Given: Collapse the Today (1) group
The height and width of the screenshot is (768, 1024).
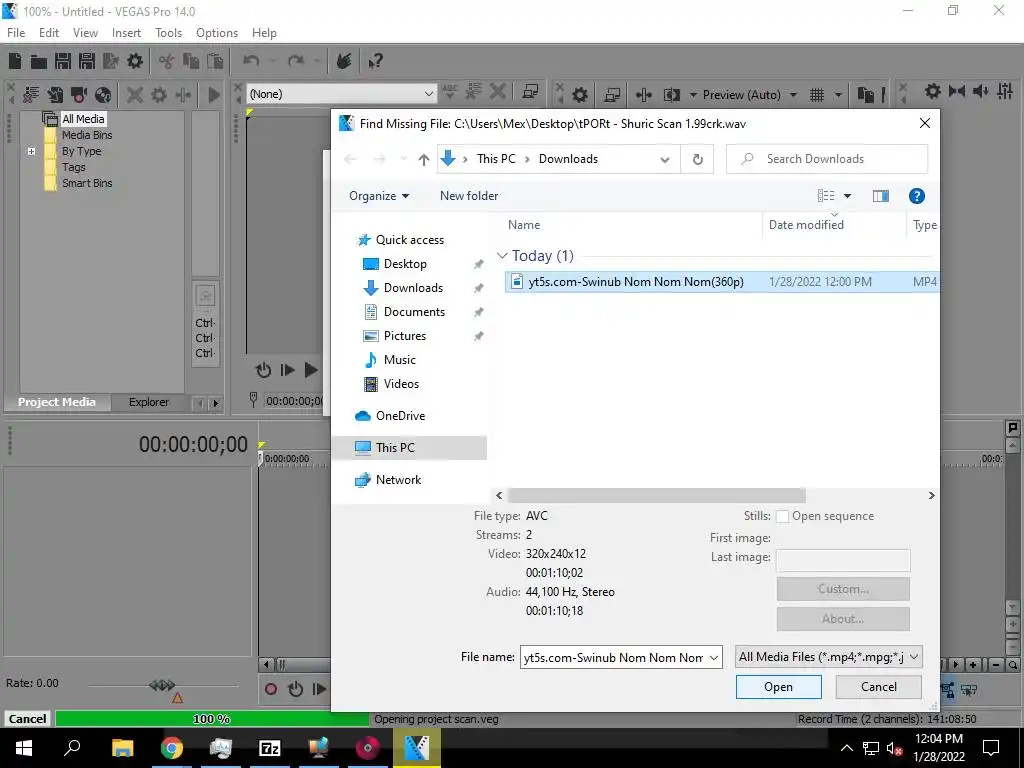Looking at the screenshot, I should (502, 255).
